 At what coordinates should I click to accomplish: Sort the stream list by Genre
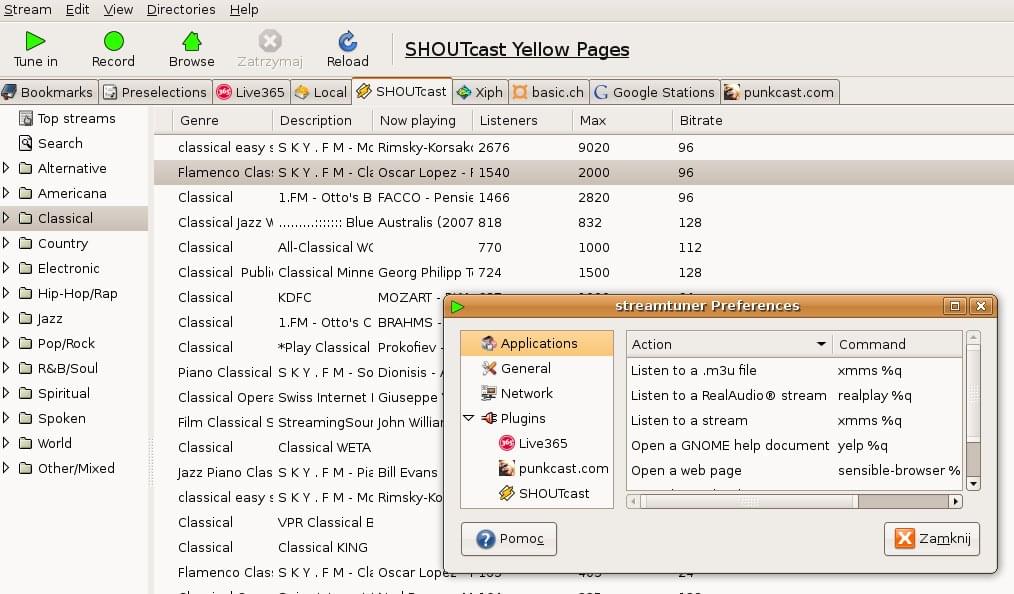[222, 121]
